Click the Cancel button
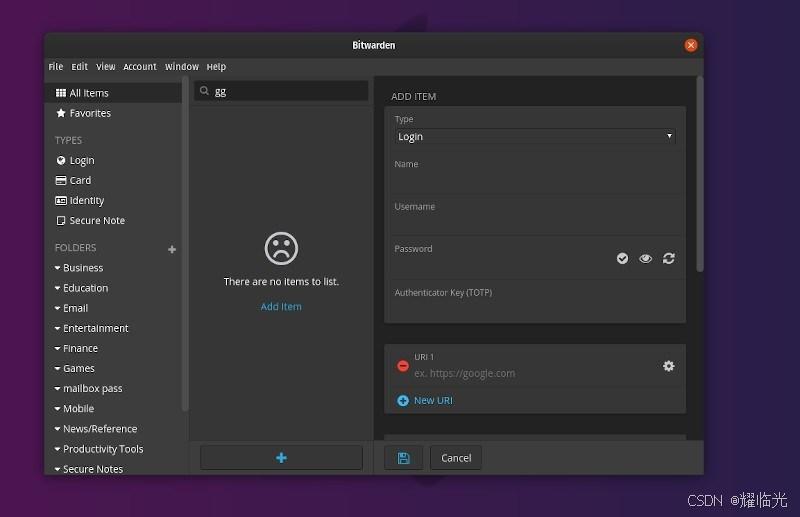The width and height of the screenshot is (800, 517). [456, 458]
